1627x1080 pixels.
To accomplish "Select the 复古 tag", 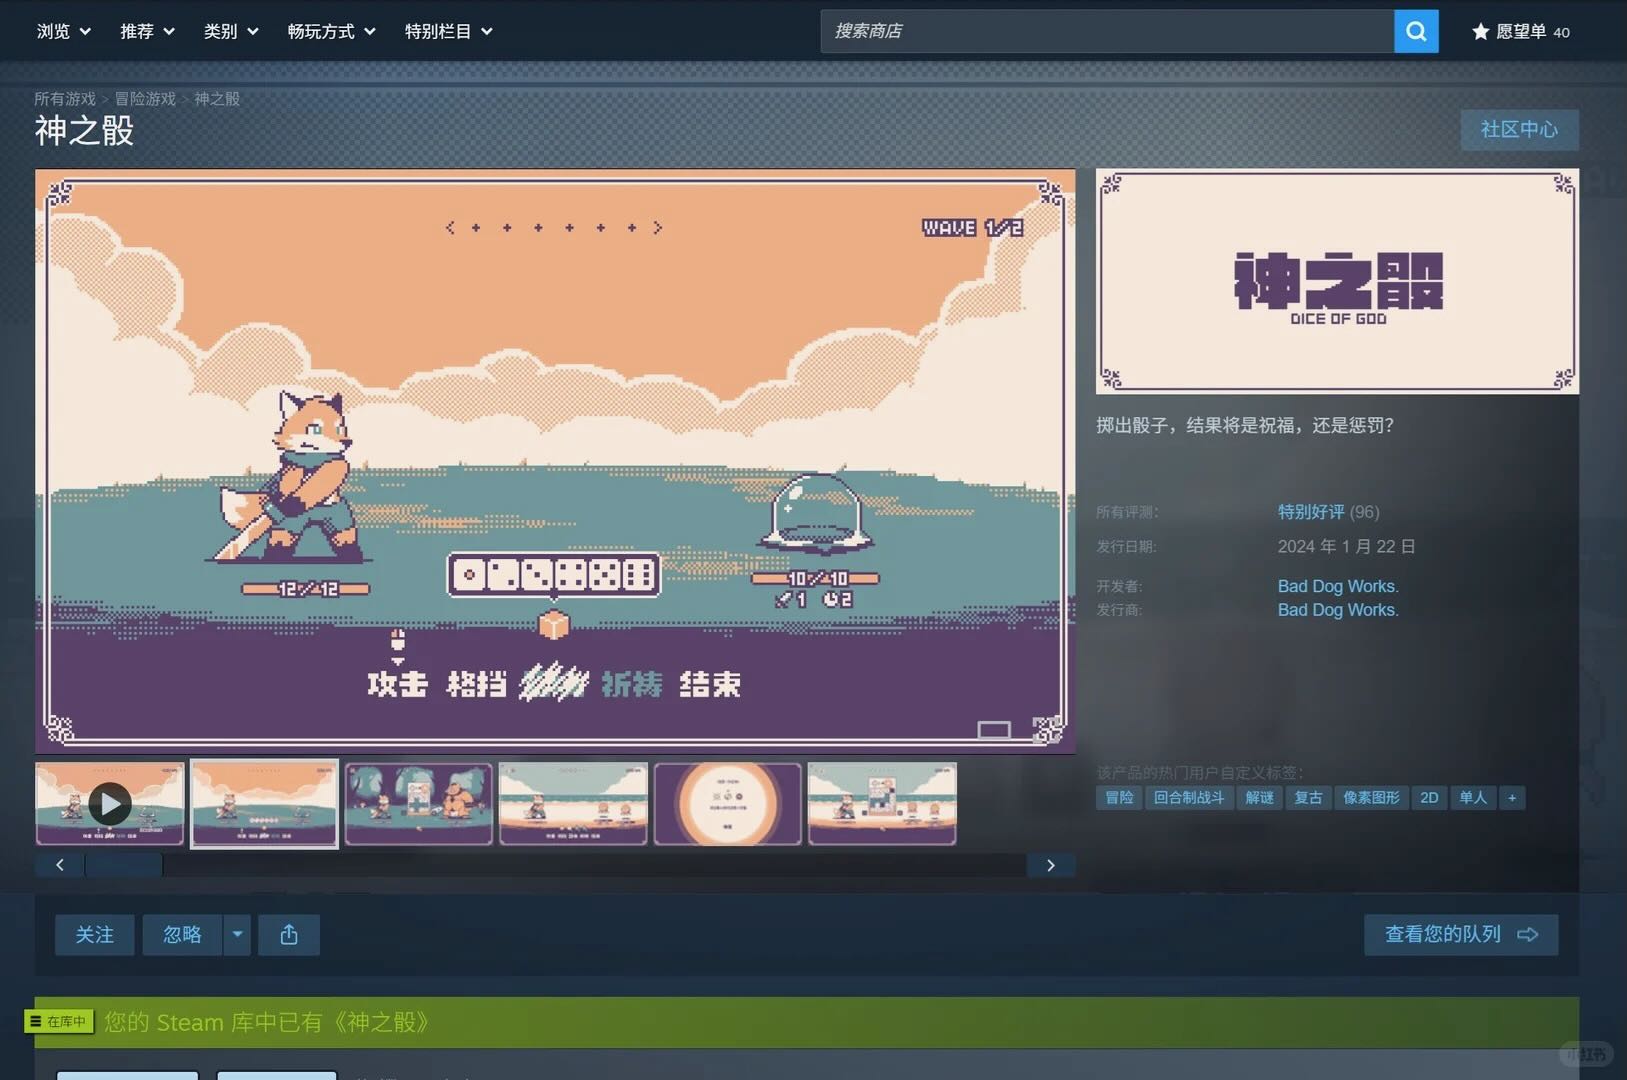I will 1309,798.
